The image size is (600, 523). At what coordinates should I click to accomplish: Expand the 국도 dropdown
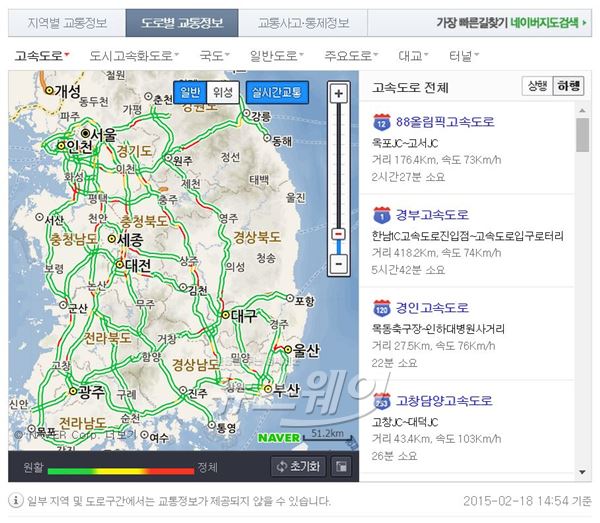click(214, 56)
